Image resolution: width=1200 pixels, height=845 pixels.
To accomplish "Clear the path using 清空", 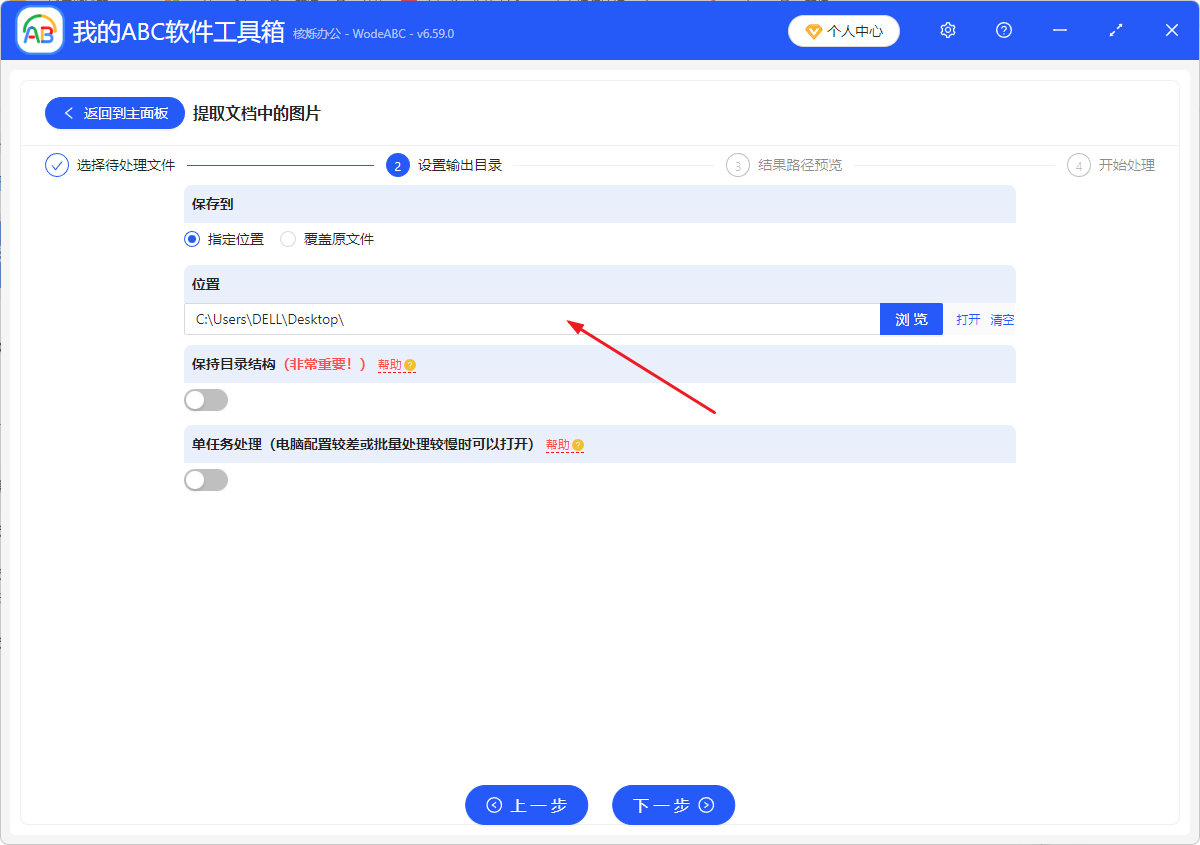I will (1001, 319).
